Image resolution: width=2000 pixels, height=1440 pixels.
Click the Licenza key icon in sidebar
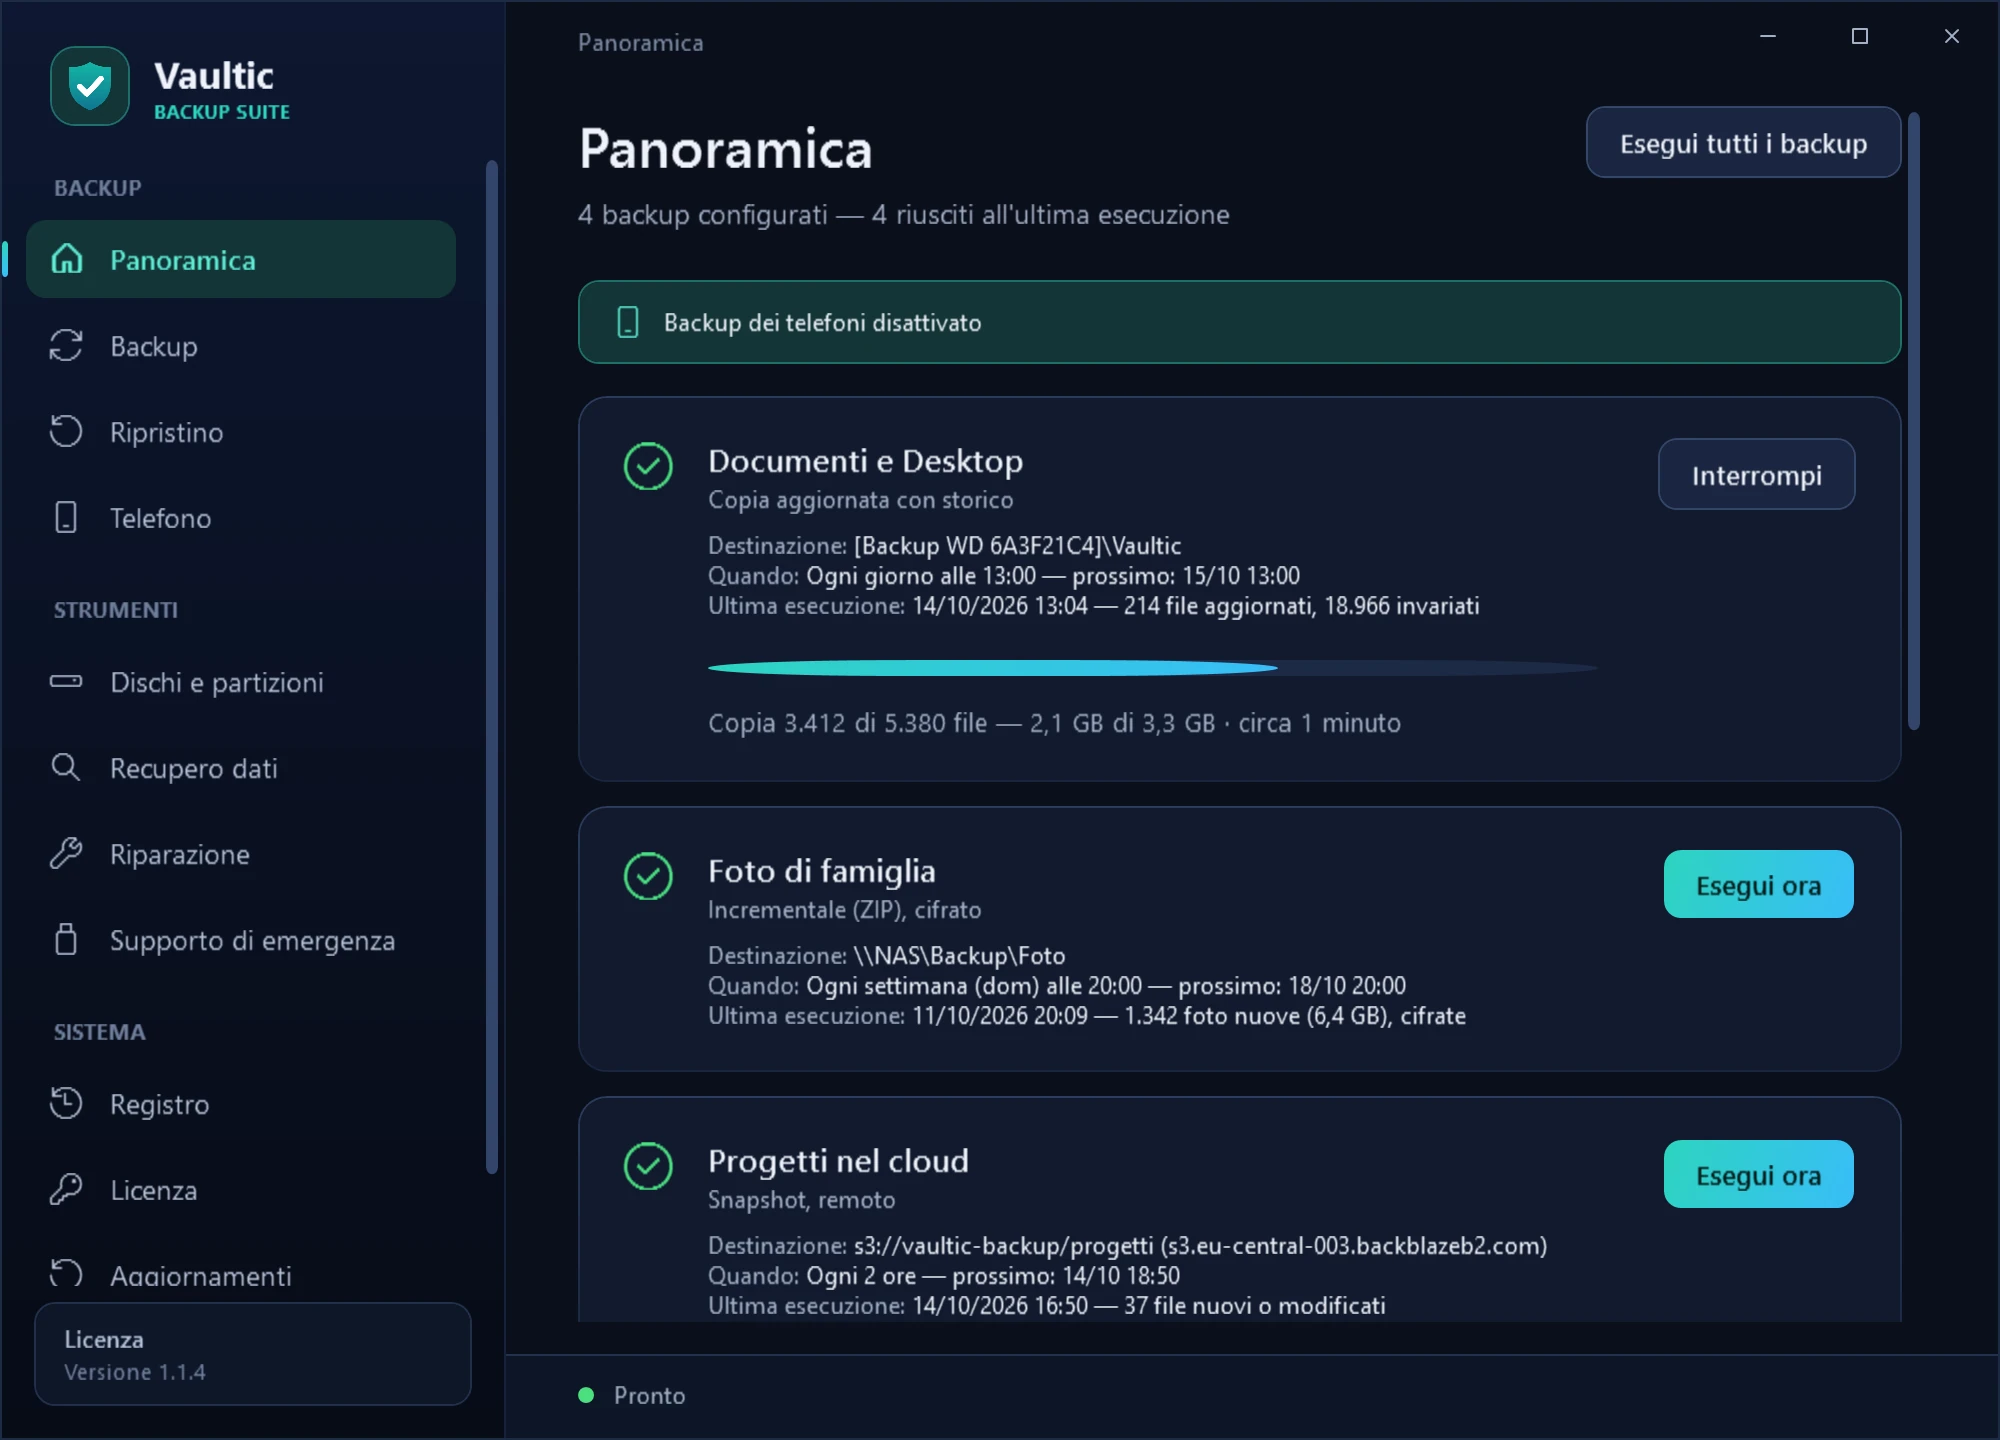click(x=66, y=1190)
